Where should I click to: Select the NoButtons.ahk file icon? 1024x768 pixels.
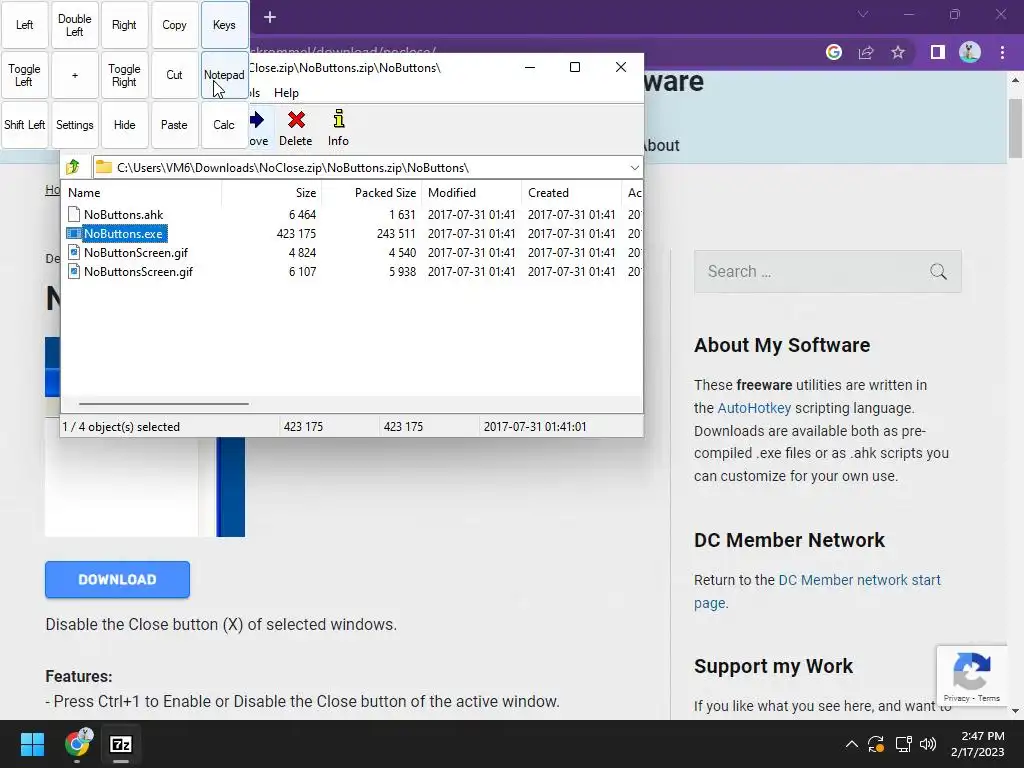pos(74,214)
